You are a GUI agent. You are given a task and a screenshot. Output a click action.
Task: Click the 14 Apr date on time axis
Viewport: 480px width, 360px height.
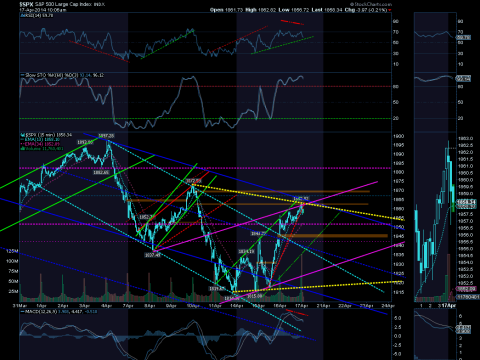pos(237,305)
